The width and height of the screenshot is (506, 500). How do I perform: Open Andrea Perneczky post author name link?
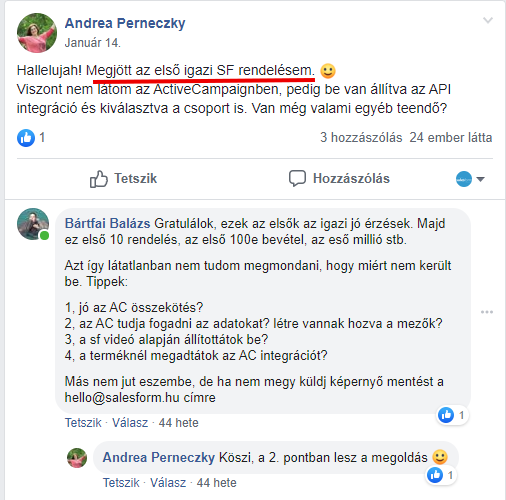pos(125,23)
